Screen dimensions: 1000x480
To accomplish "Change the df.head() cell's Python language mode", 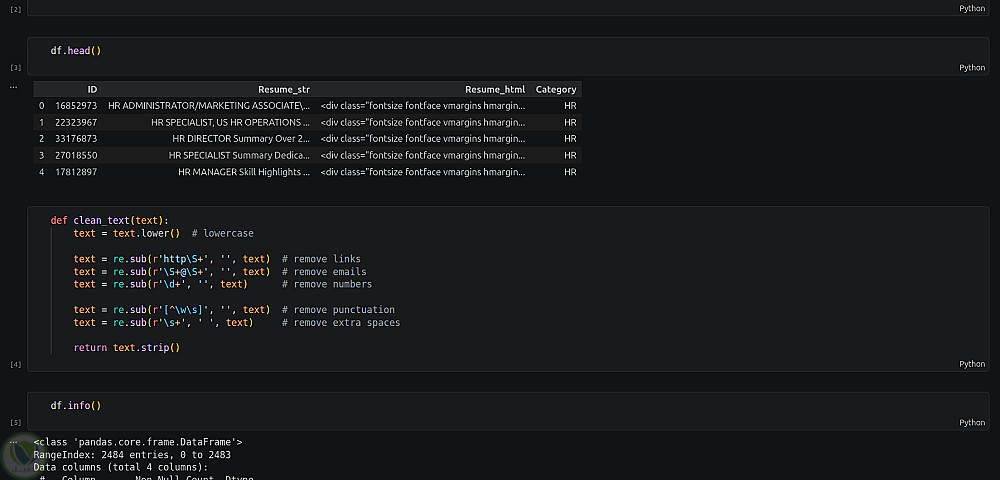I will tap(971, 68).
